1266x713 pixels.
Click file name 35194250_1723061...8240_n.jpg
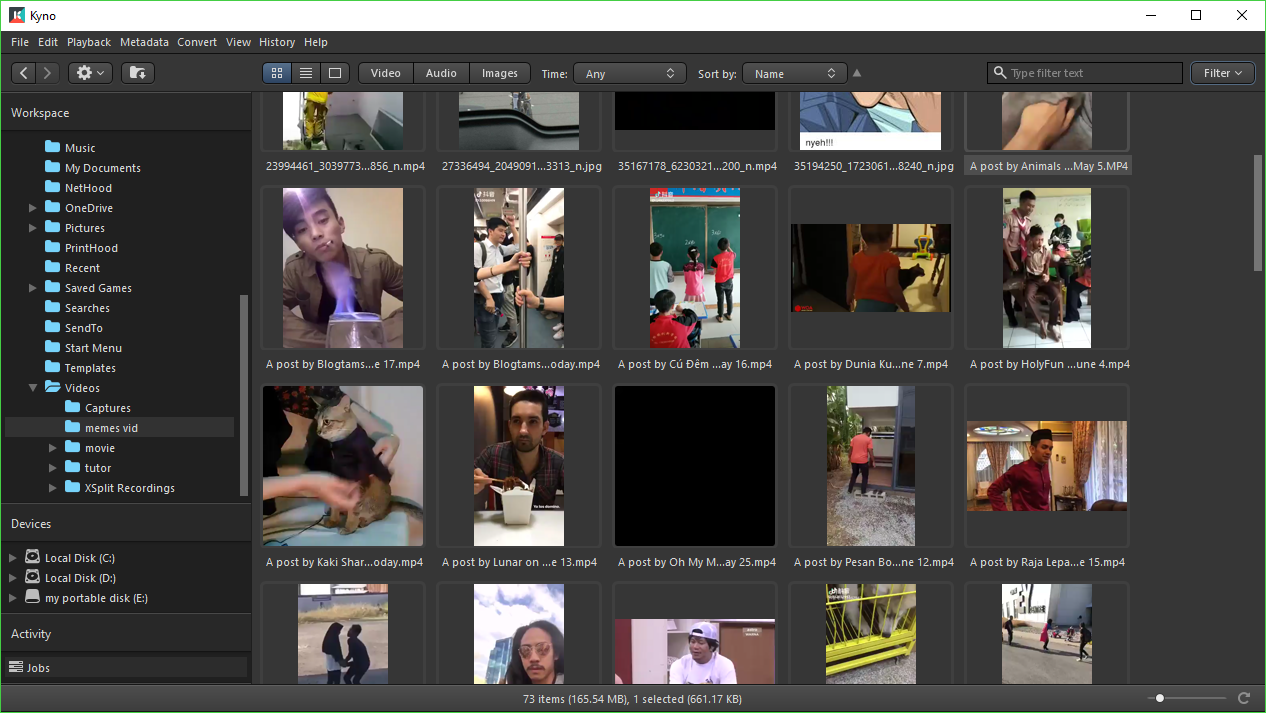click(873, 166)
